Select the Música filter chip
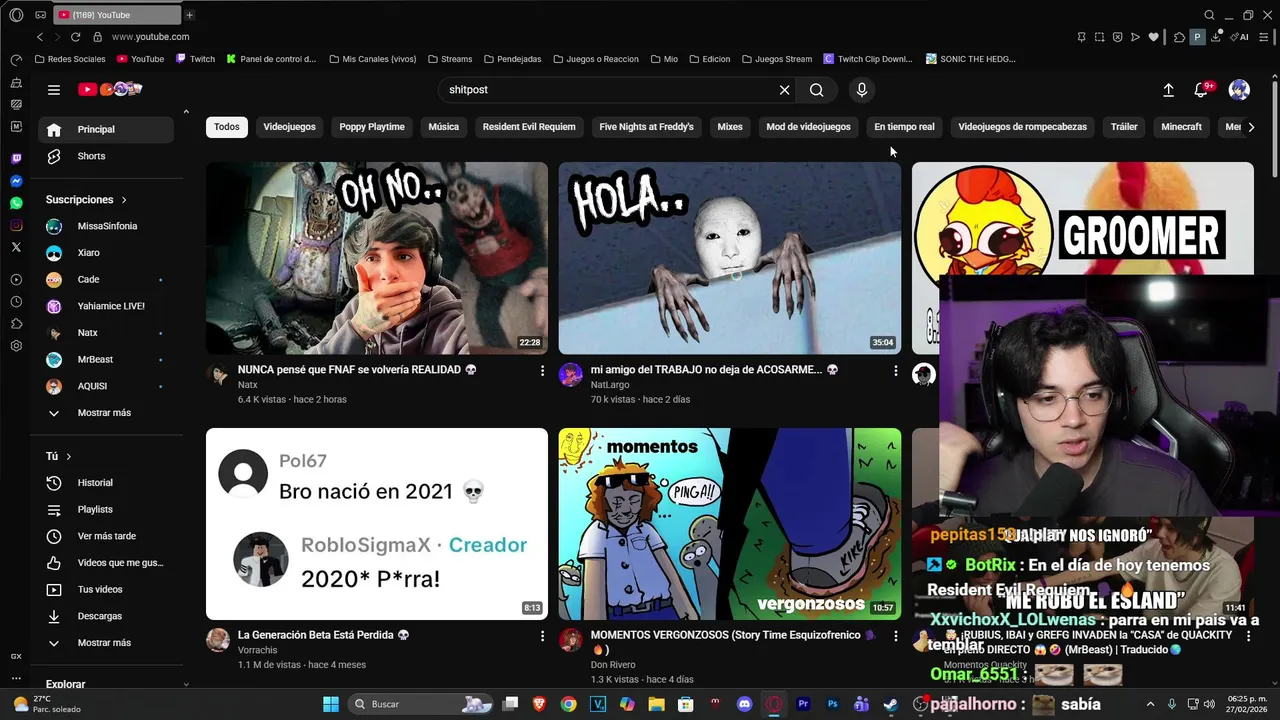Viewport: 1280px width, 720px height. 444,127
